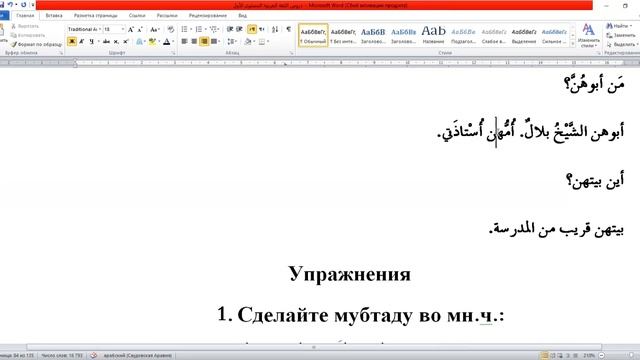Switch to the Разметка страницы tab
This screenshot has width=640, height=360.
tap(96, 16)
